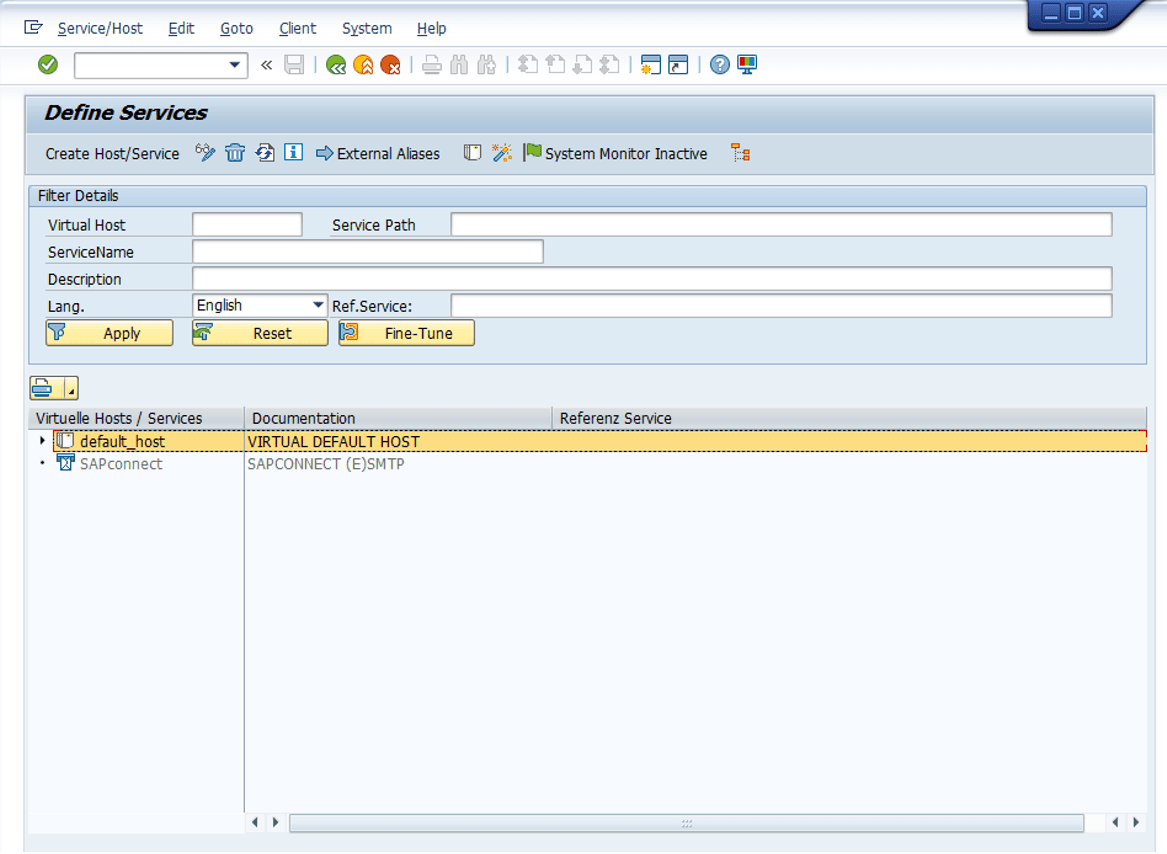
Task: Open the Help question mark icon
Action: pyautogui.click(x=720, y=65)
